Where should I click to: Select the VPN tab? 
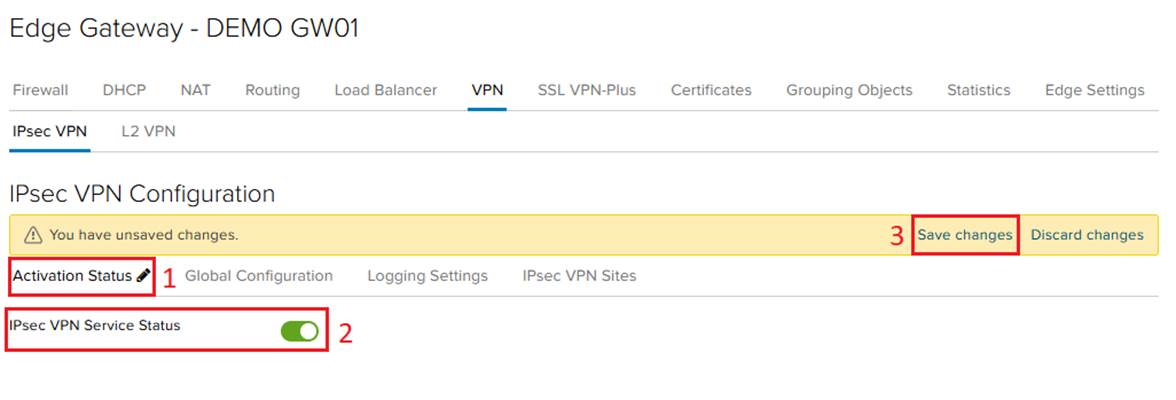[487, 90]
